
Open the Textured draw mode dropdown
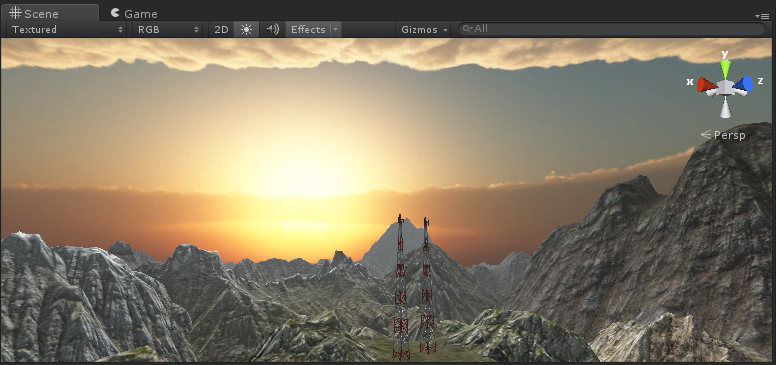click(67, 29)
